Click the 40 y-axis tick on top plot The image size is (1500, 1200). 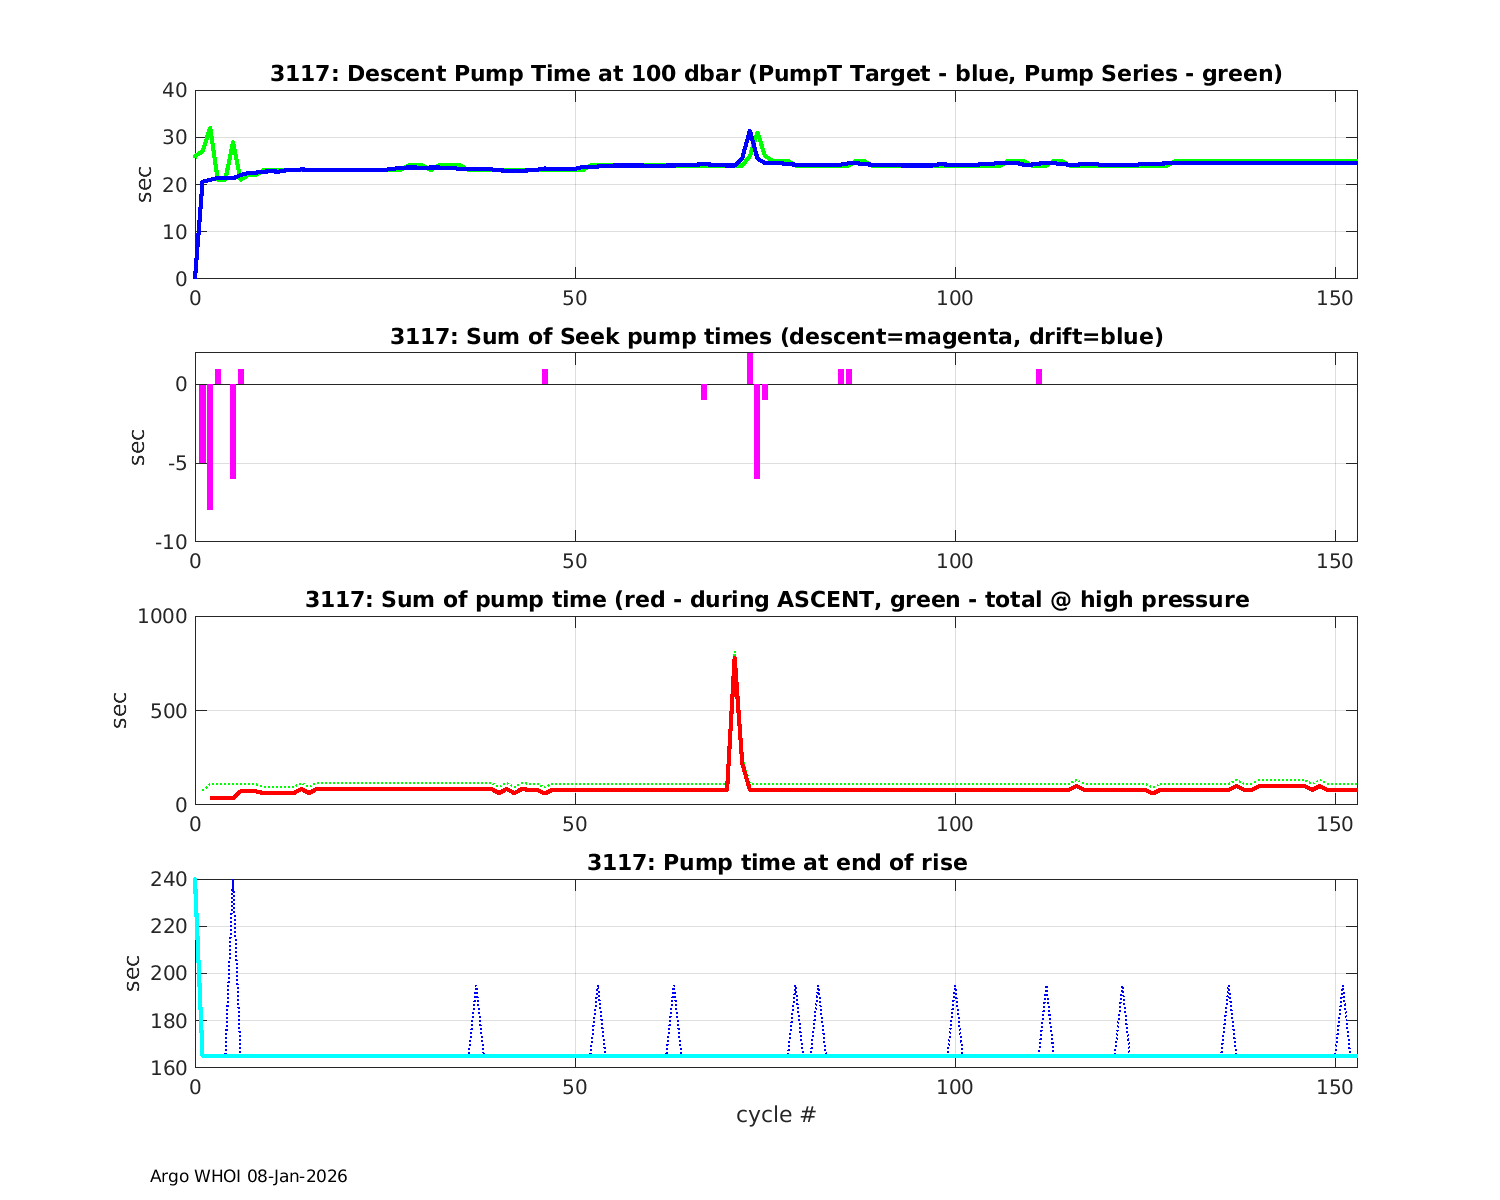click(x=175, y=90)
